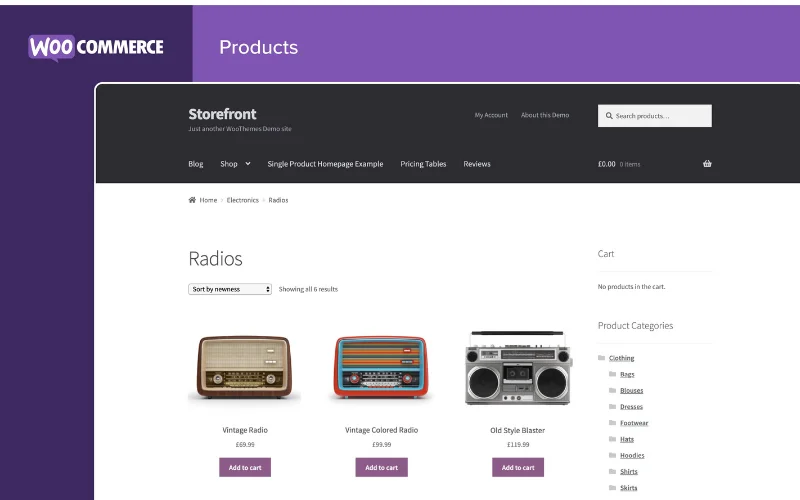Open the Shop menu item
The width and height of the screenshot is (800, 500).
click(229, 164)
